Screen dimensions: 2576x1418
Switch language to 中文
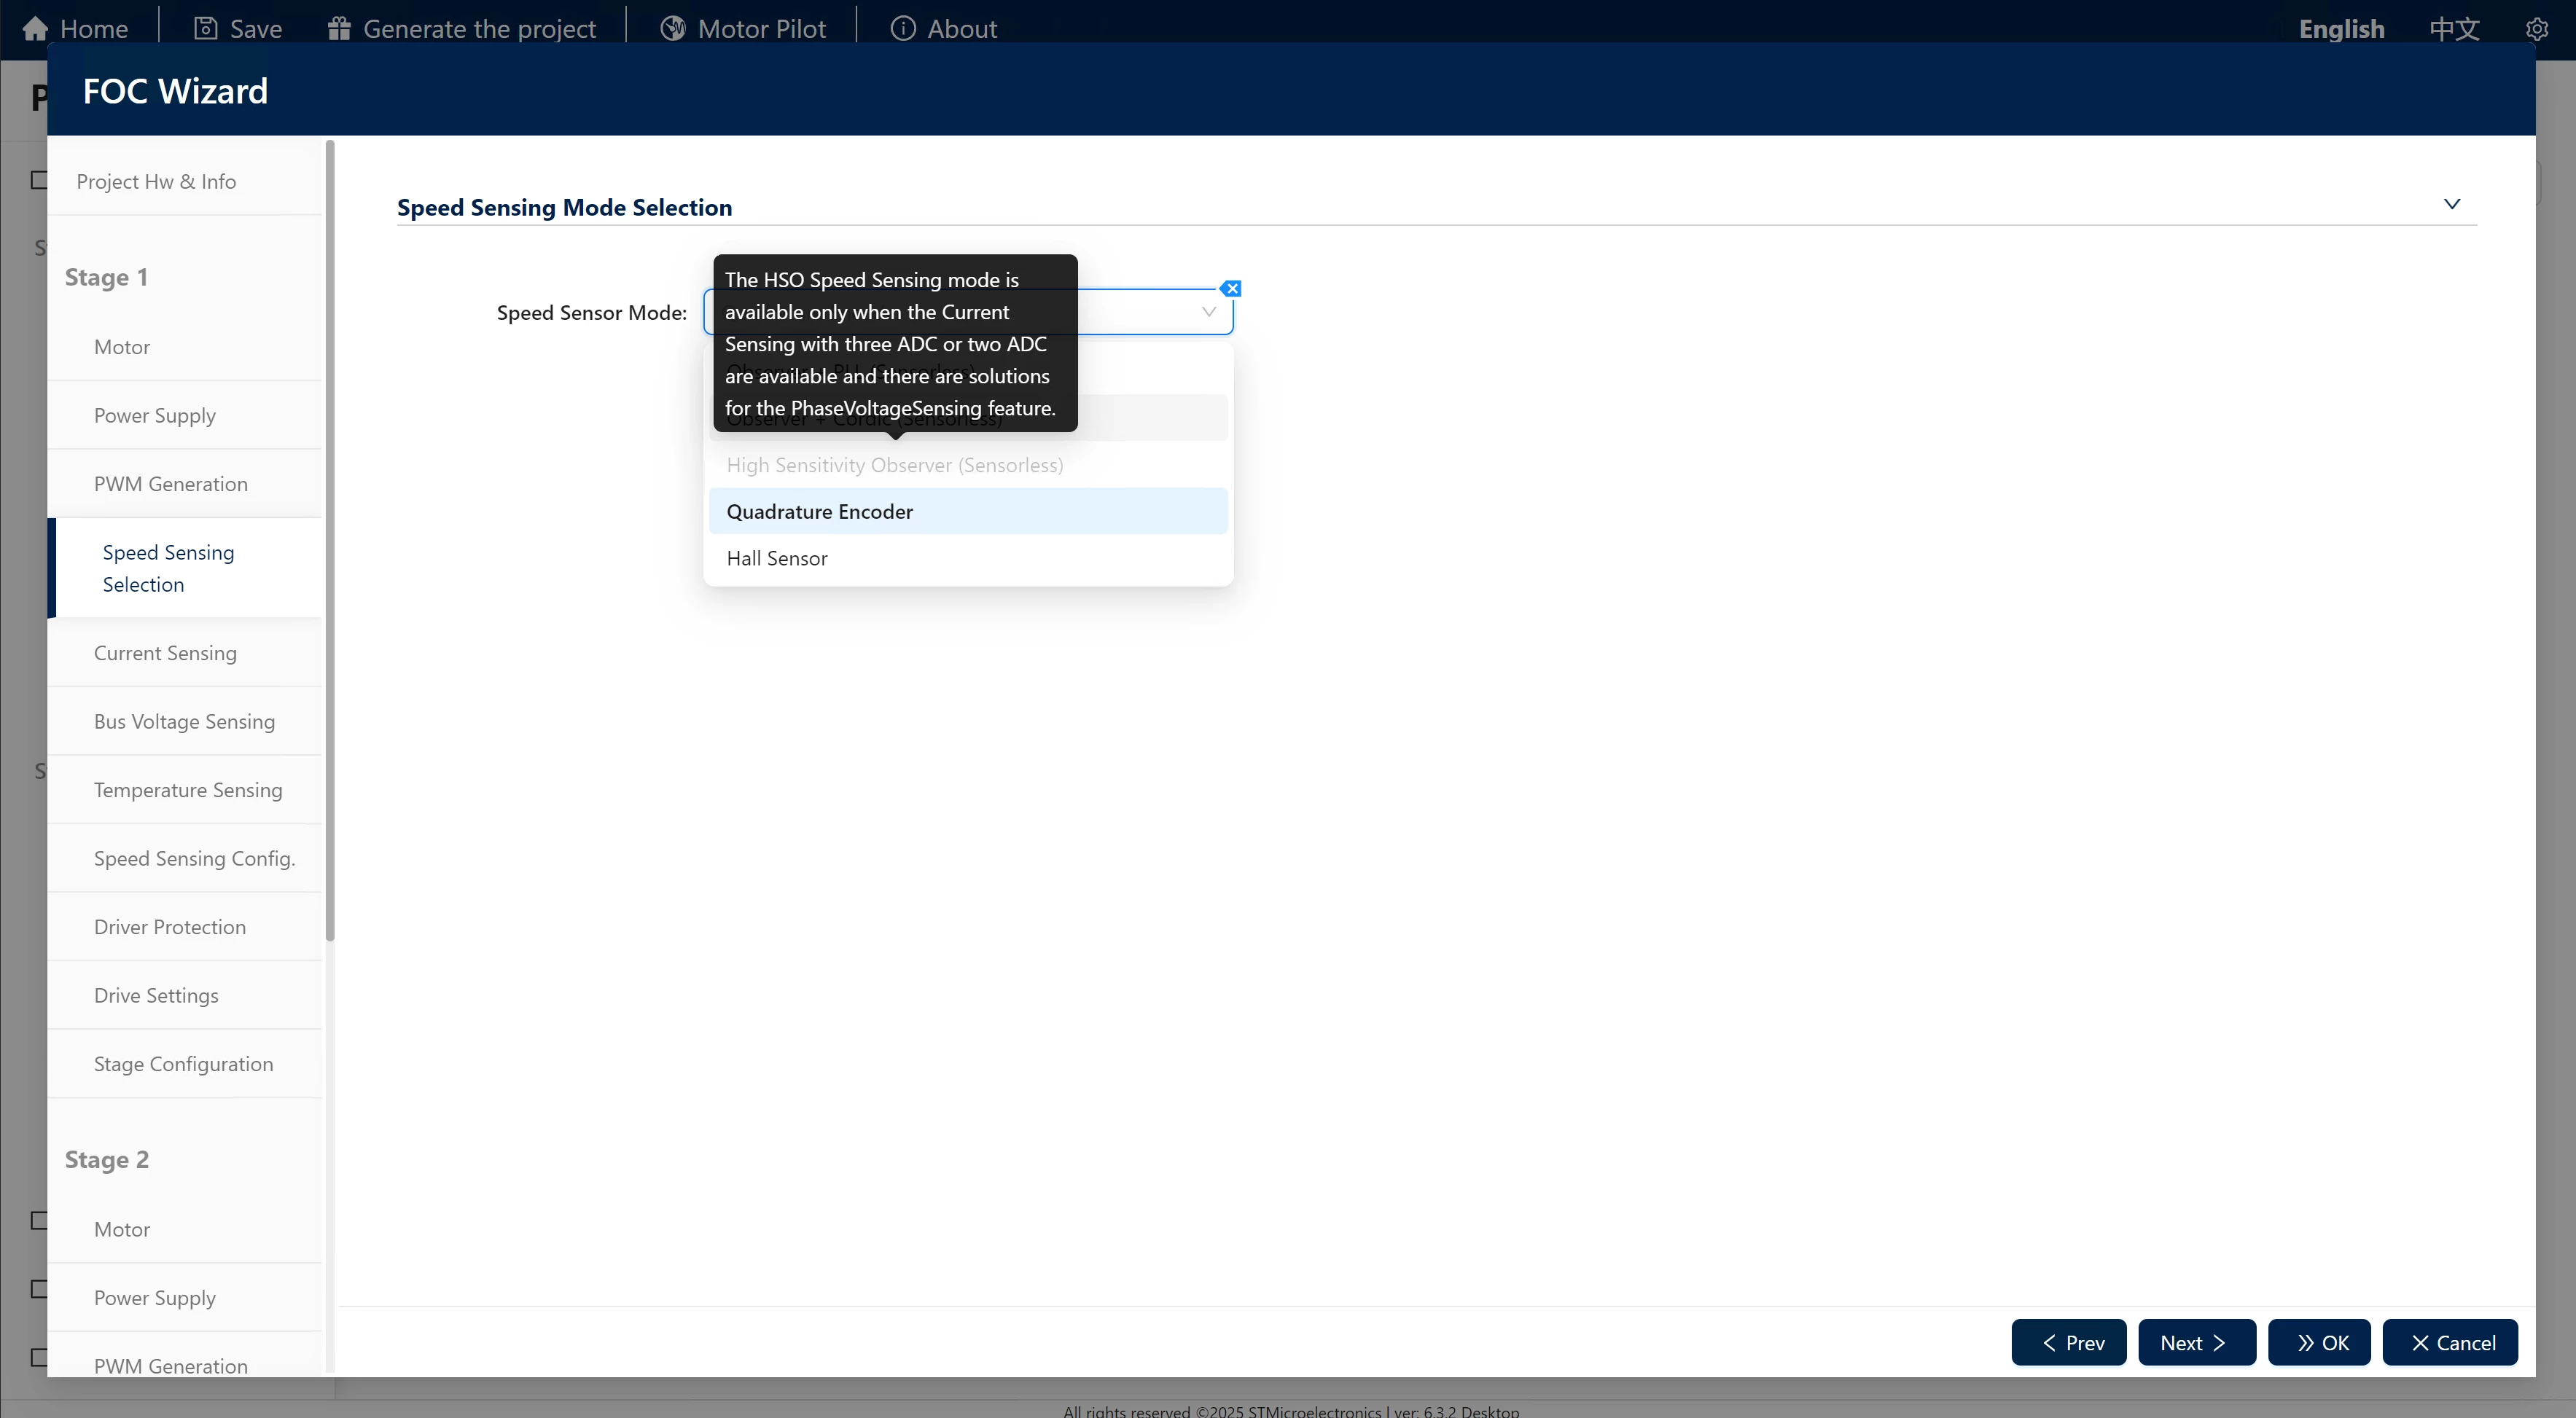point(2455,29)
